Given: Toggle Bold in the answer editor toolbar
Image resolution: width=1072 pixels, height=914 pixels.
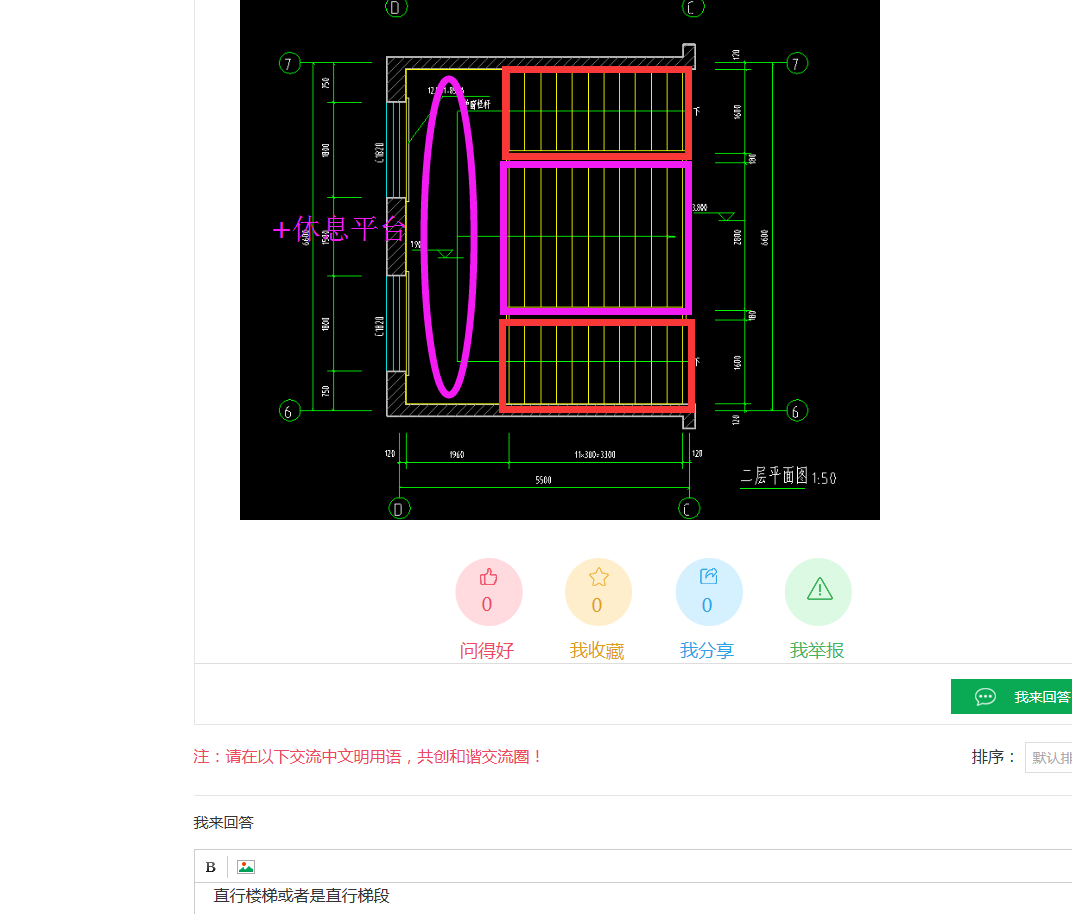Looking at the screenshot, I should click(x=211, y=867).
